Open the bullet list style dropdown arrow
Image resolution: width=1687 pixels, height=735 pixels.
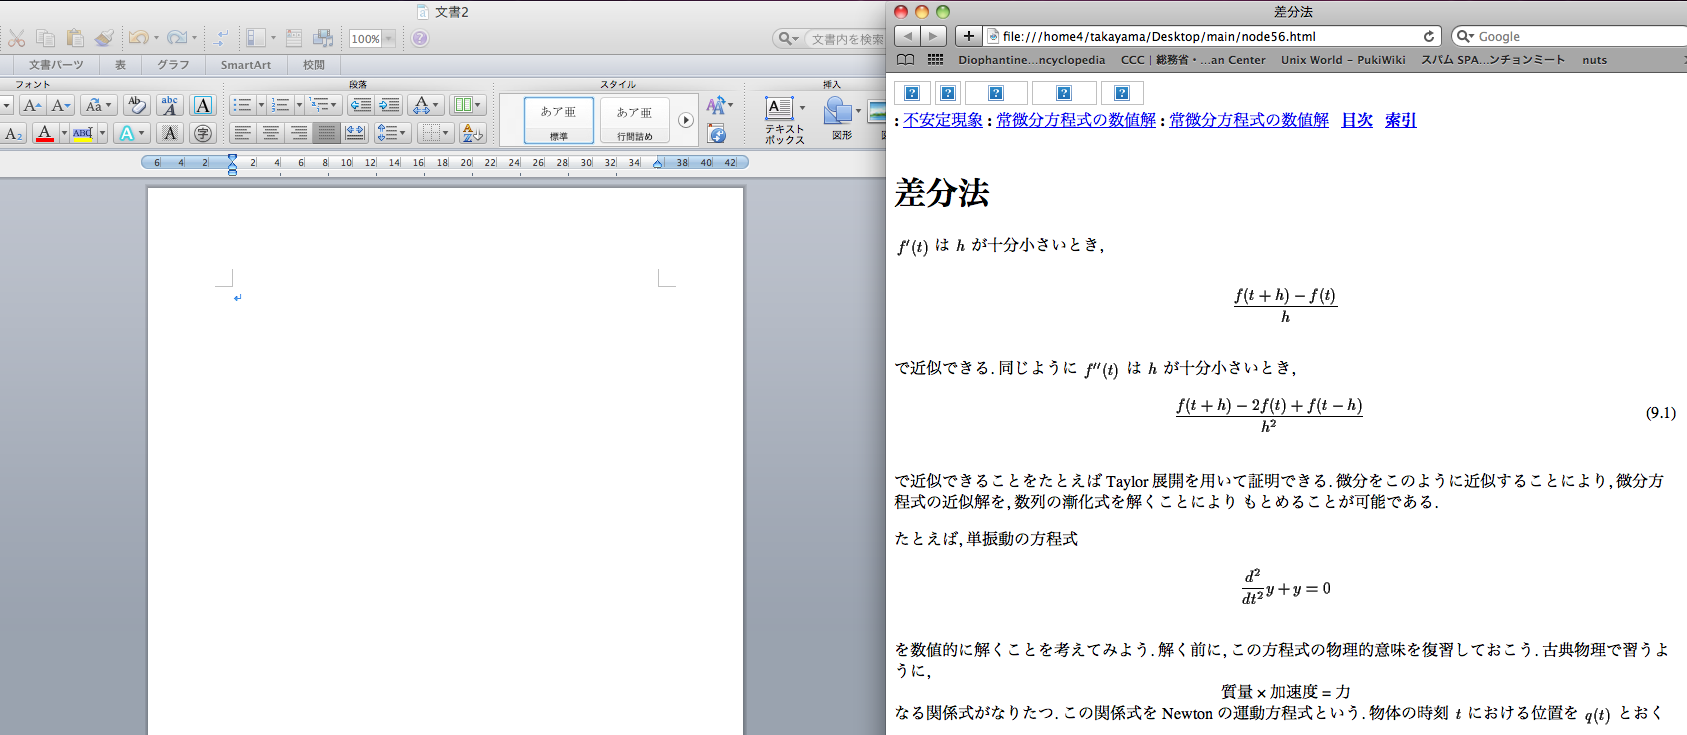click(261, 105)
